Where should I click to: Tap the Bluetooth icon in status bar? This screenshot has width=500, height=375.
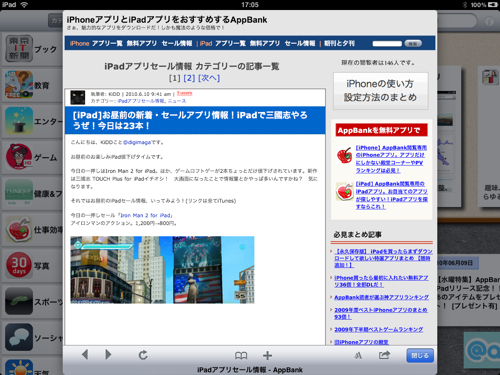[x=465, y=5]
